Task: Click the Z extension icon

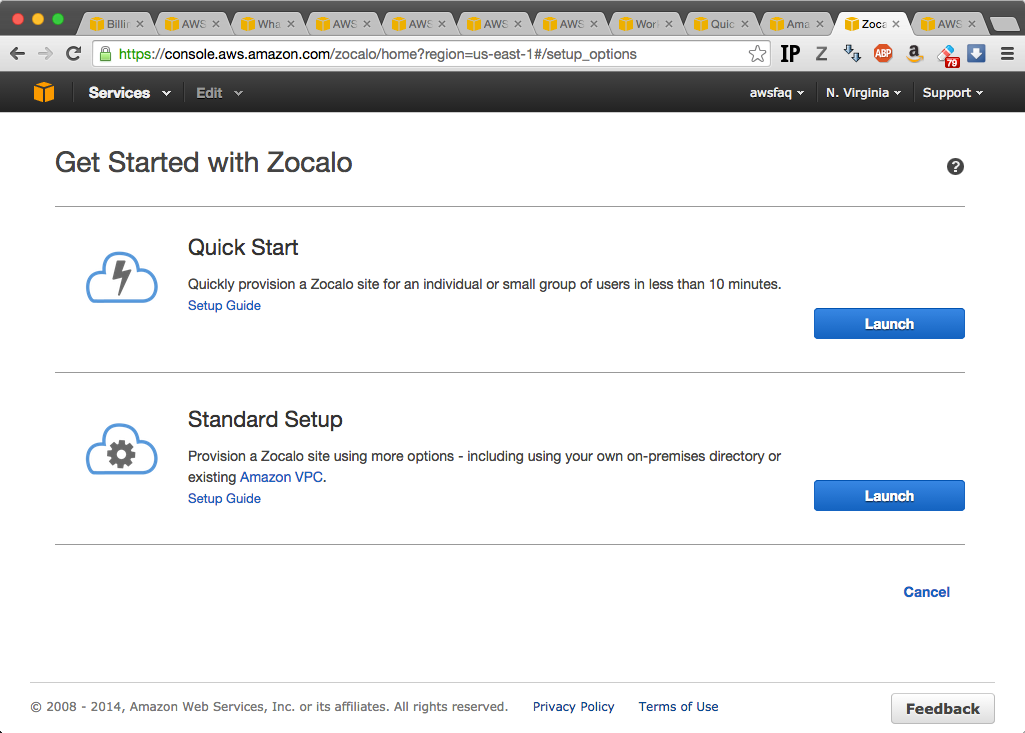Action: tap(821, 54)
